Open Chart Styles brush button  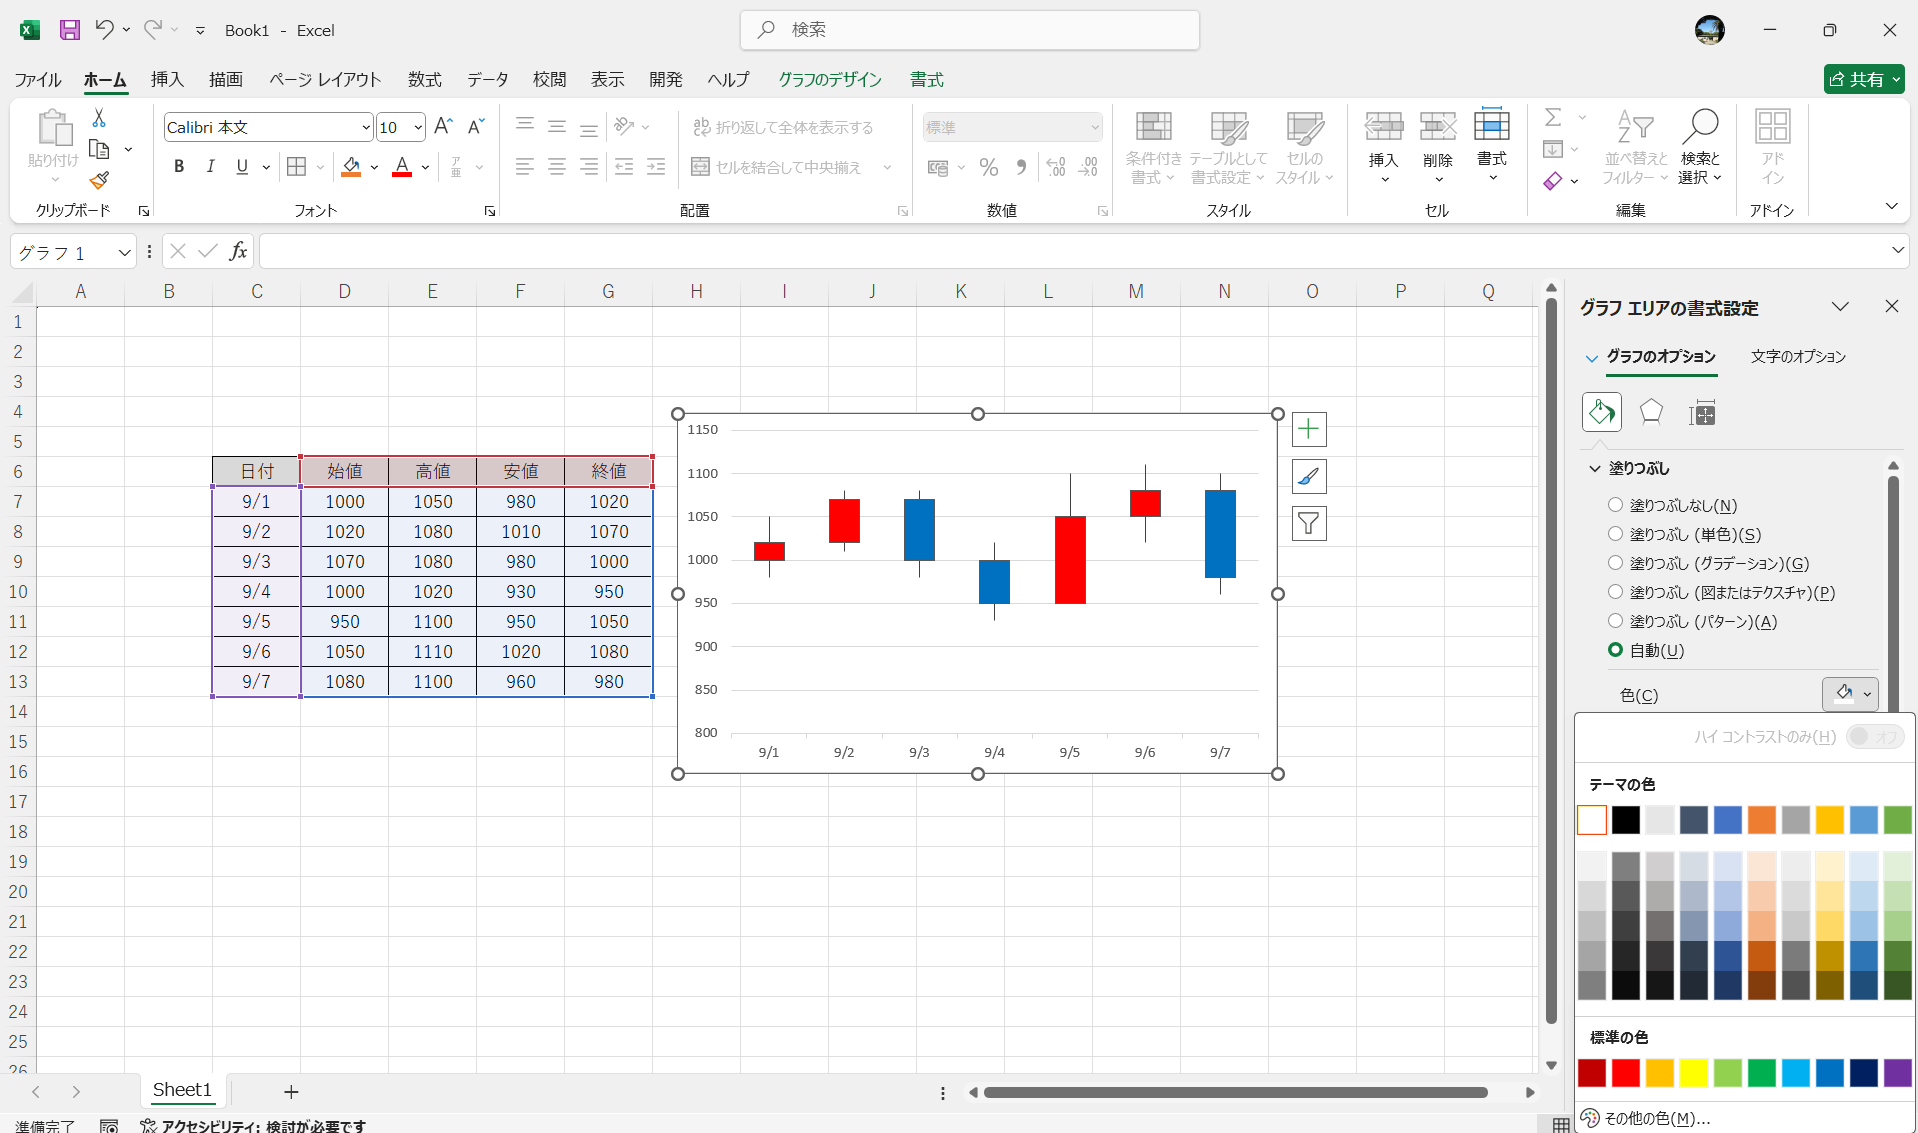[1308, 477]
